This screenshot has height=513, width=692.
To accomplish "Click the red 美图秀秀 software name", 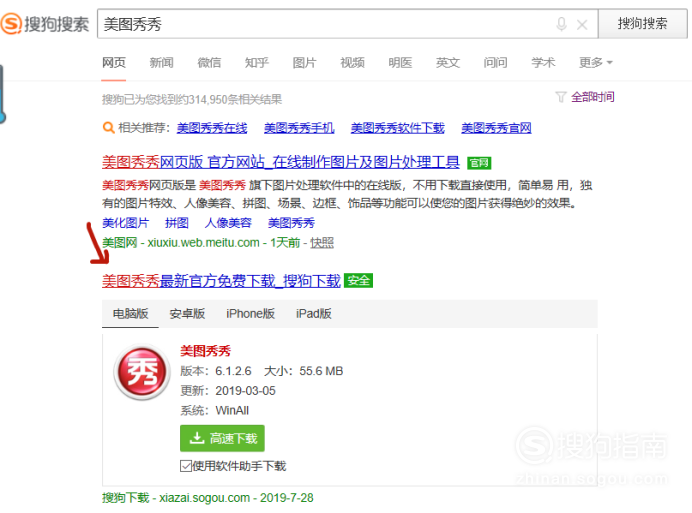I will (206, 351).
